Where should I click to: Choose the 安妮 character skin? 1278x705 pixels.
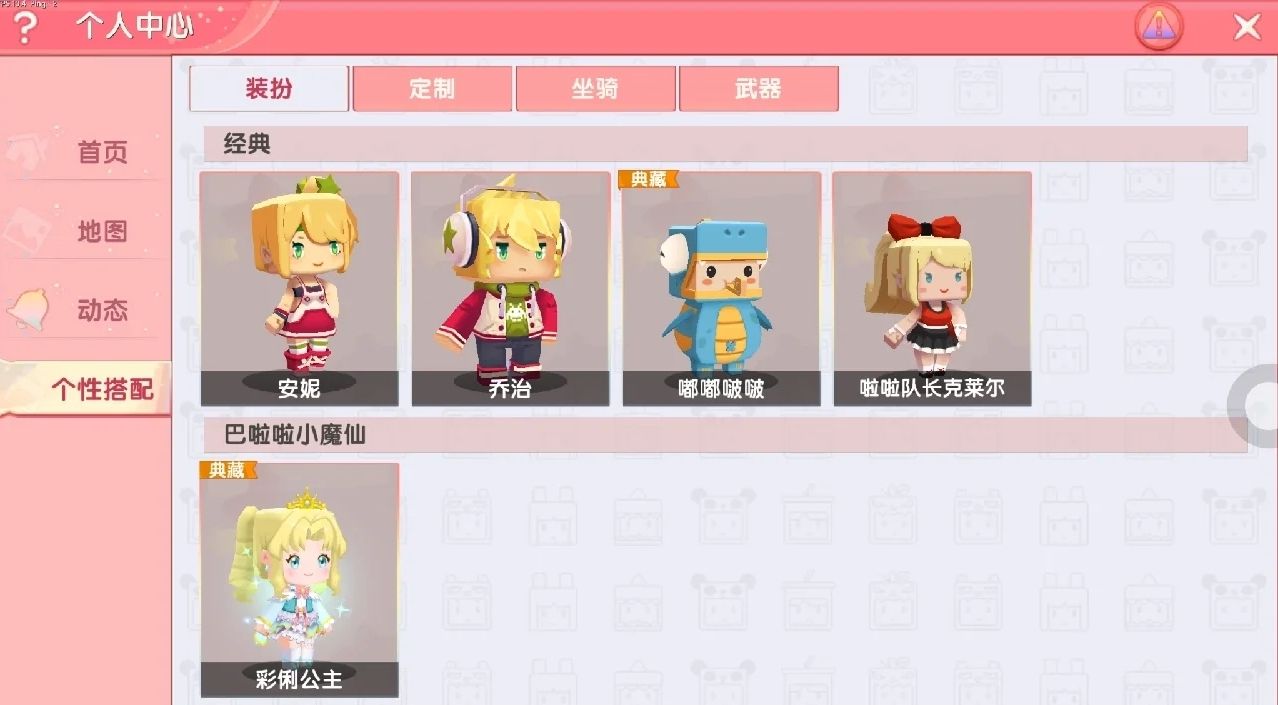click(299, 288)
